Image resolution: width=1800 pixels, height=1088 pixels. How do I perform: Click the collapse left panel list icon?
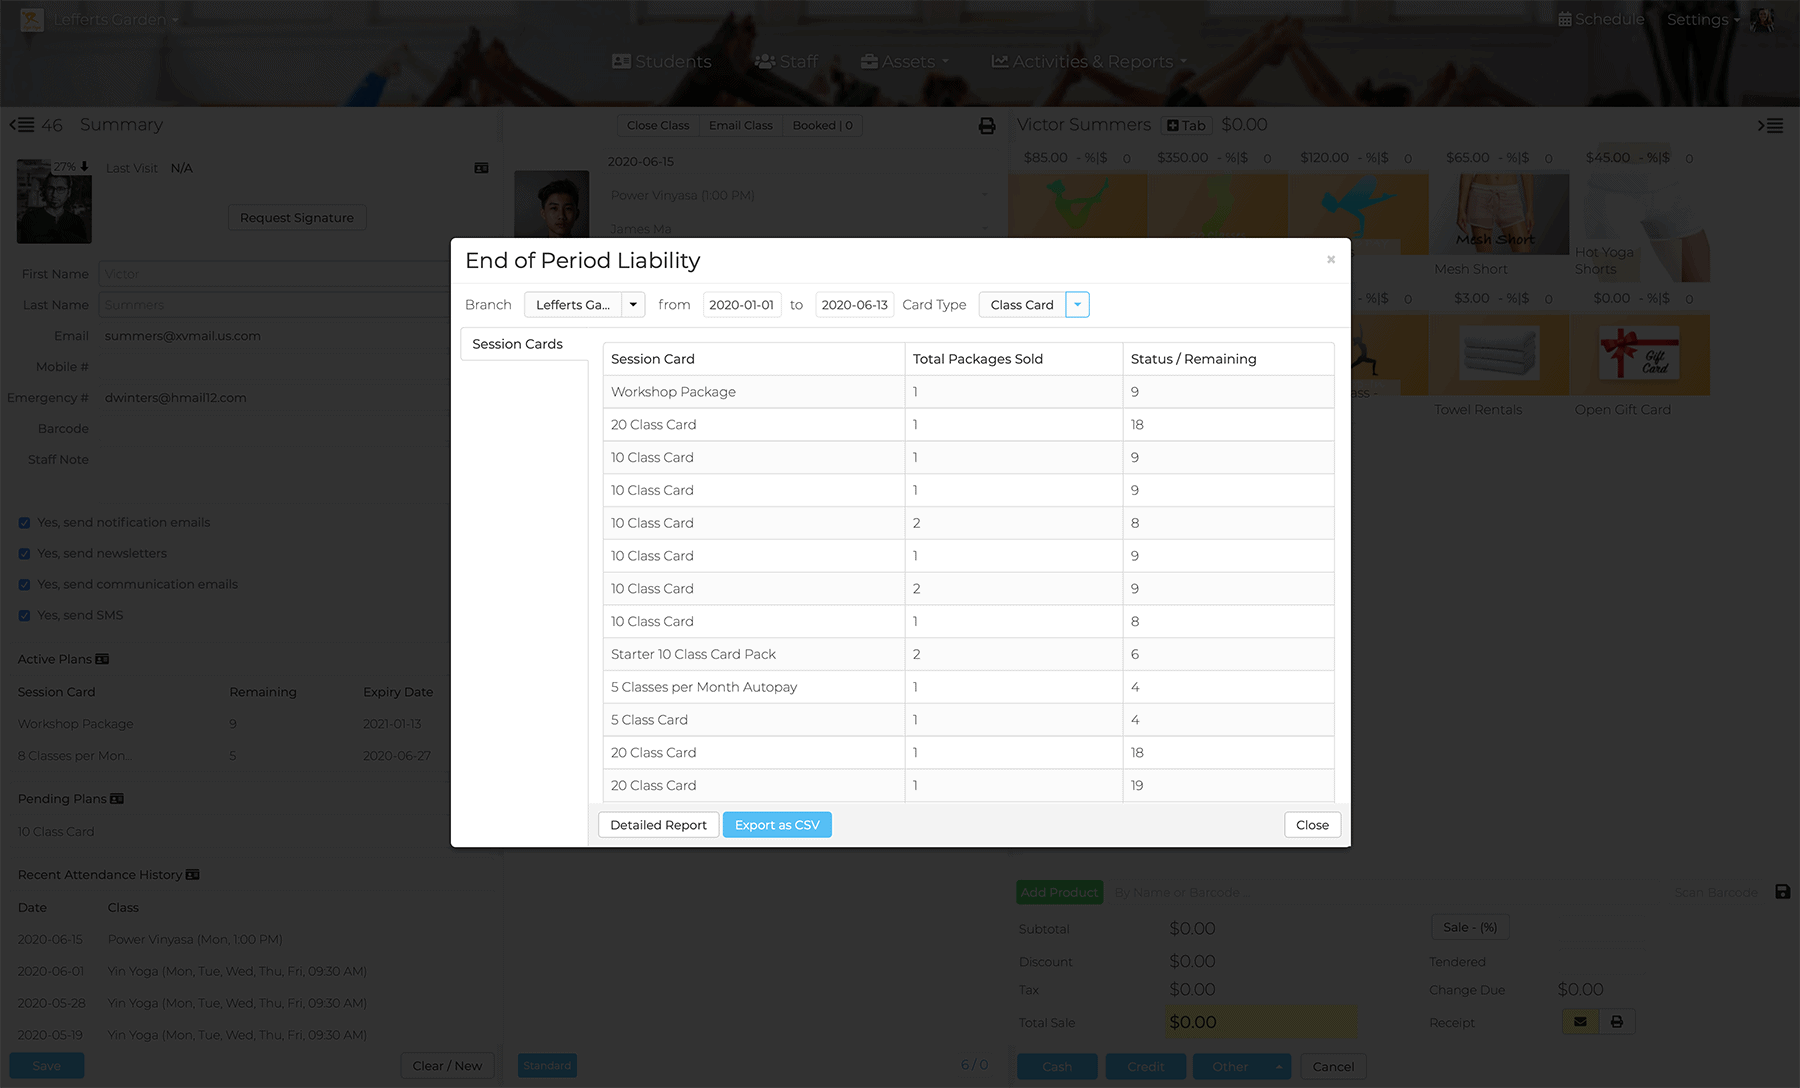(21, 125)
